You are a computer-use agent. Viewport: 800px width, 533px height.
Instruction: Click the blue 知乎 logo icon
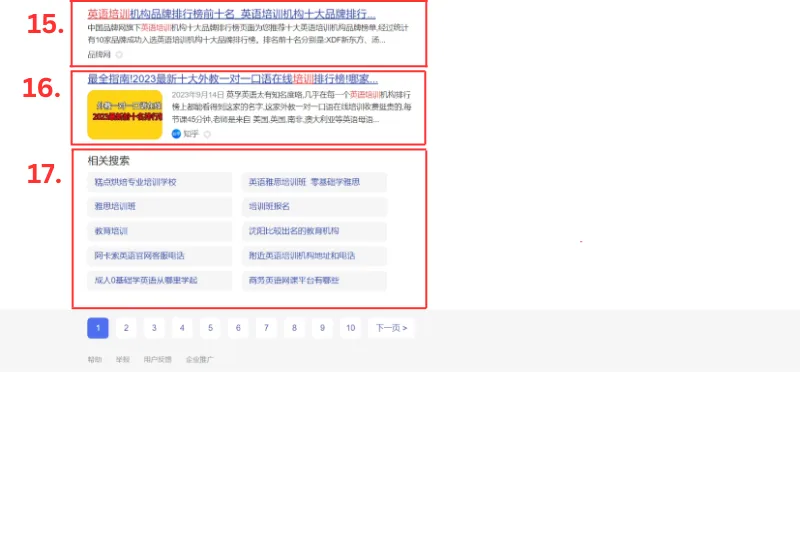[176, 134]
